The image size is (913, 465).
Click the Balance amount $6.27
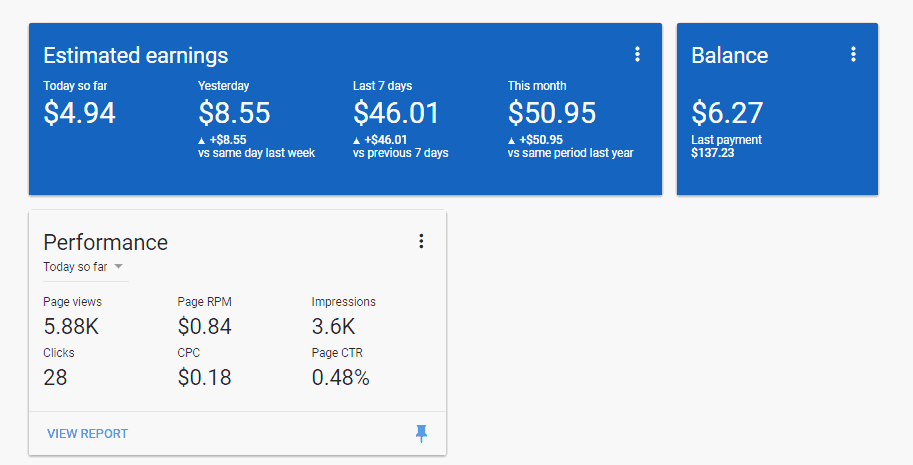(727, 112)
